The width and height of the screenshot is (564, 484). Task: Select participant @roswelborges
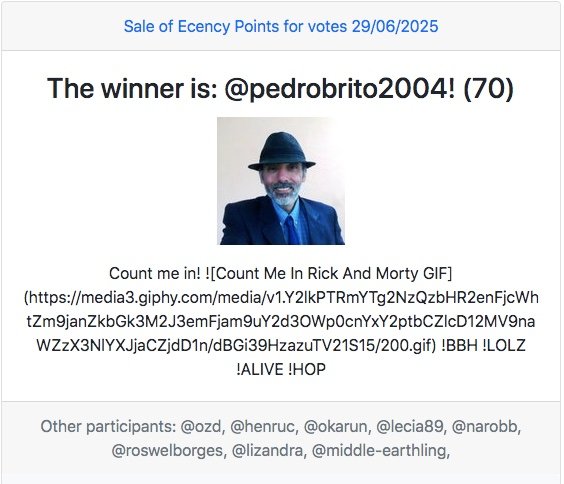coord(169,451)
